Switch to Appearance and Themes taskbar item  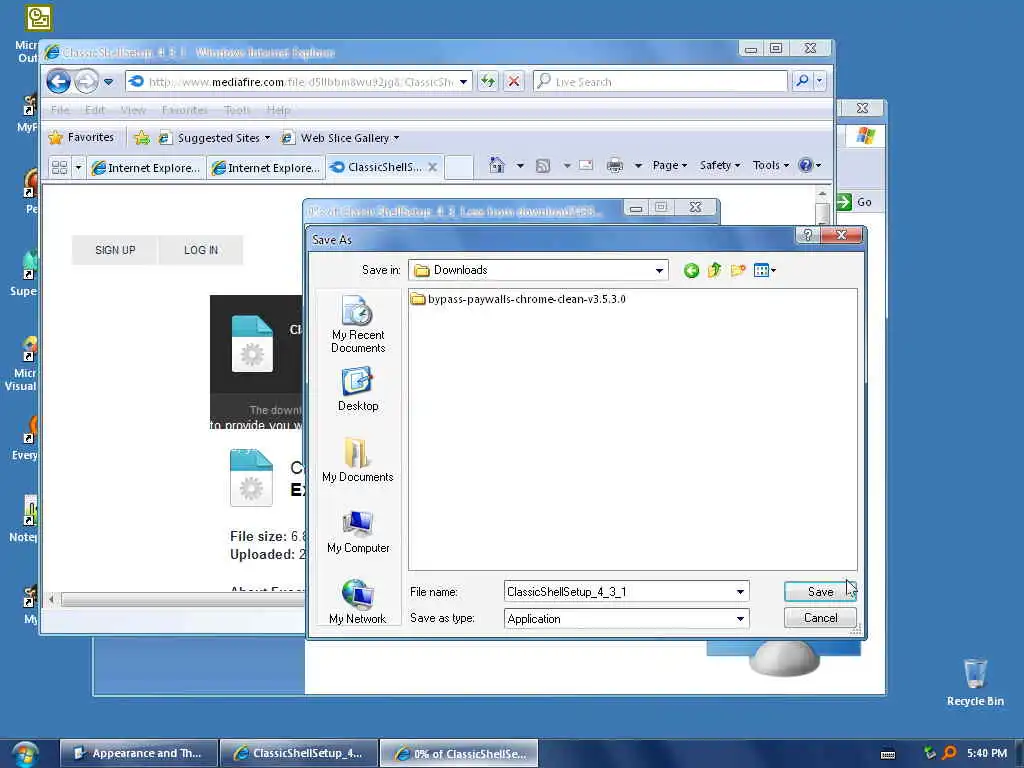click(x=138, y=753)
